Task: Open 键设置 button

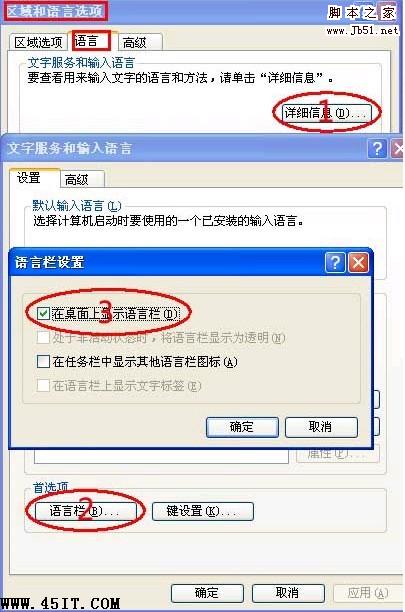Action: [x=202, y=511]
